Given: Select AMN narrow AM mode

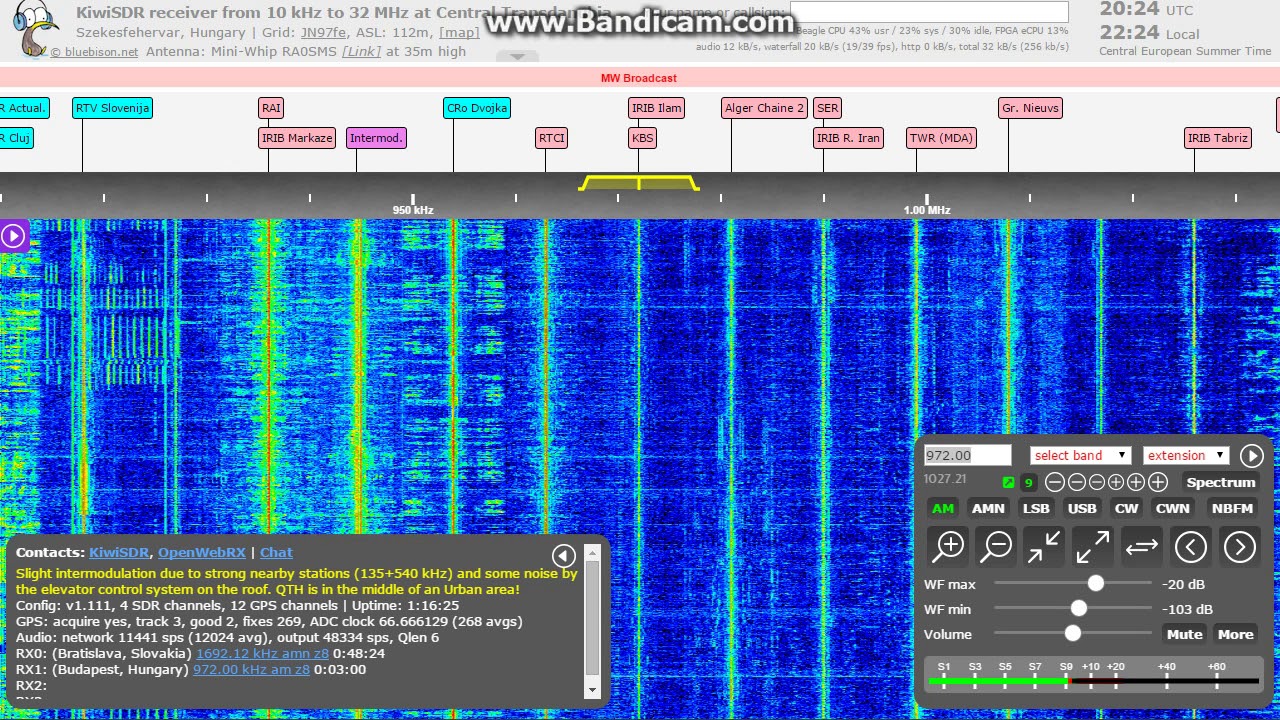Looking at the screenshot, I should (988, 508).
